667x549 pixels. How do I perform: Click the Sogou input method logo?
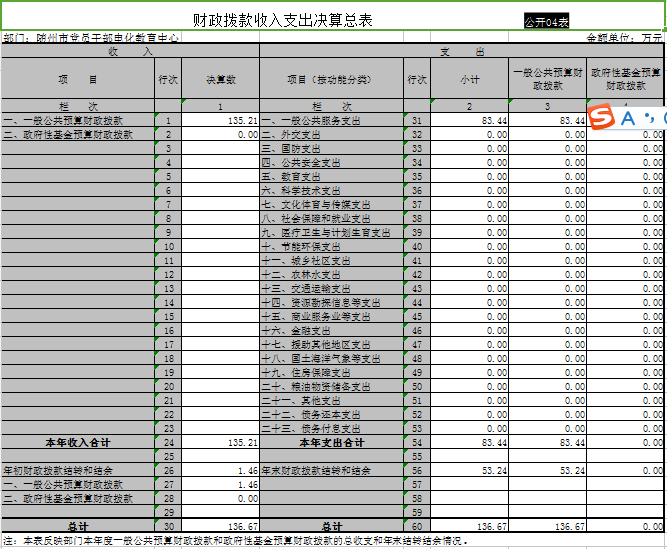(x=603, y=118)
